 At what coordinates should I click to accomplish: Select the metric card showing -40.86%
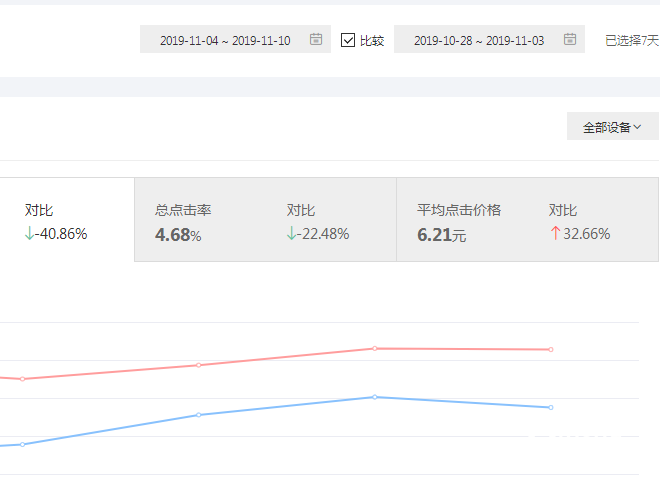coord(67,220)
